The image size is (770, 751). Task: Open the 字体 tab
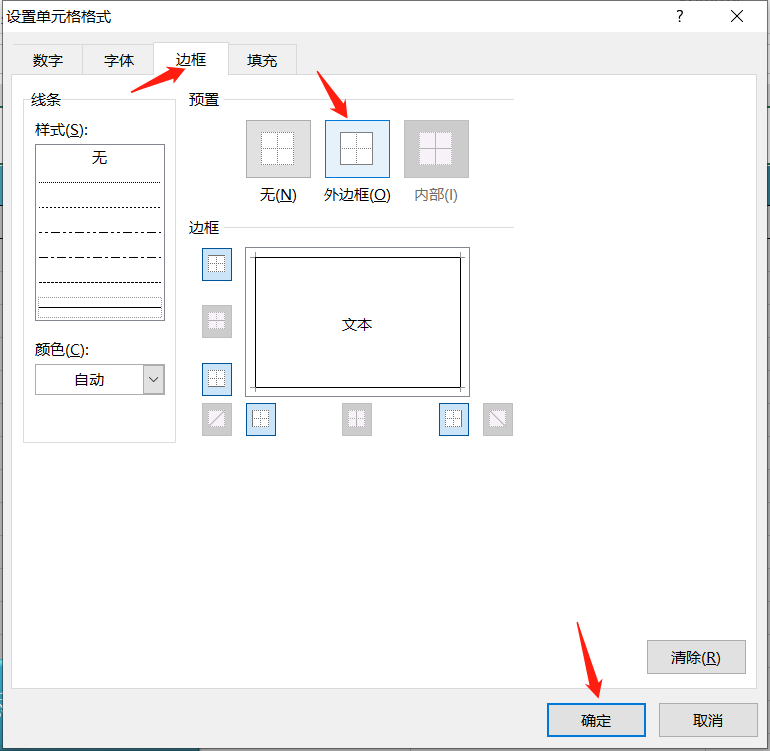pyautogui.click(x=118, y=60)
